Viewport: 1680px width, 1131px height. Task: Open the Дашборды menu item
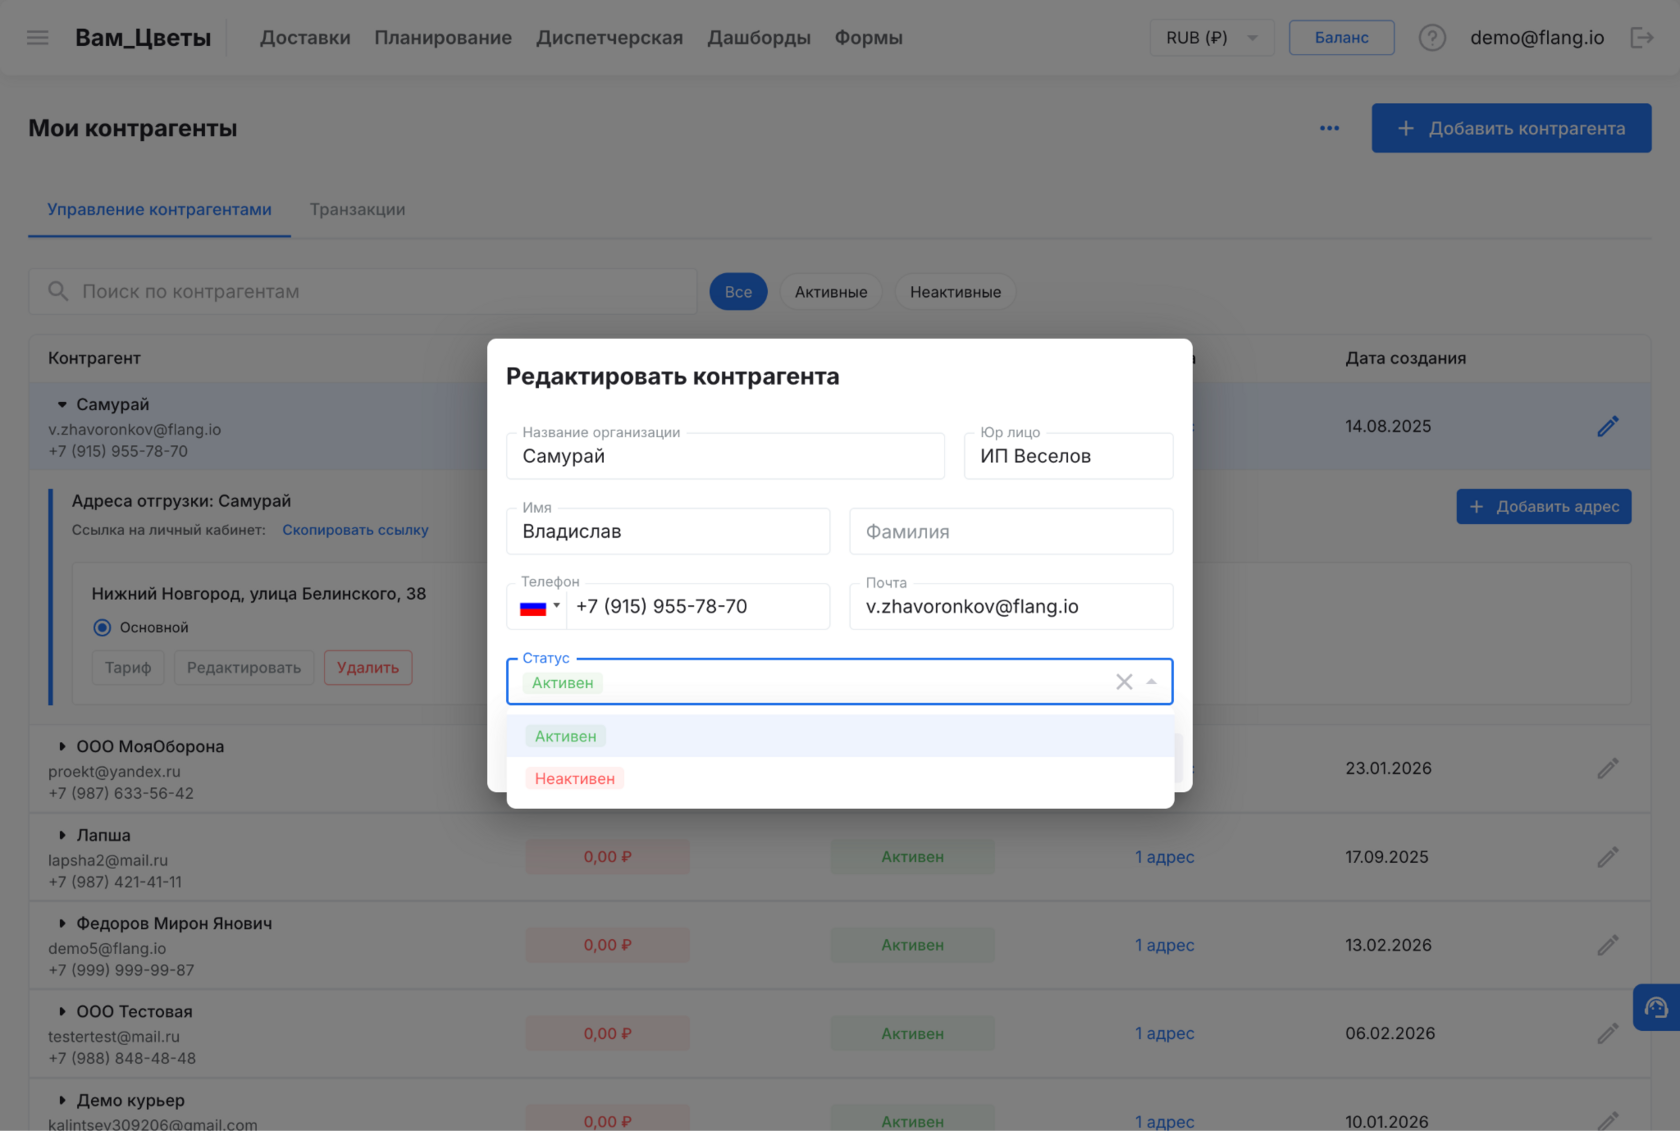click(x=758, y=37)
